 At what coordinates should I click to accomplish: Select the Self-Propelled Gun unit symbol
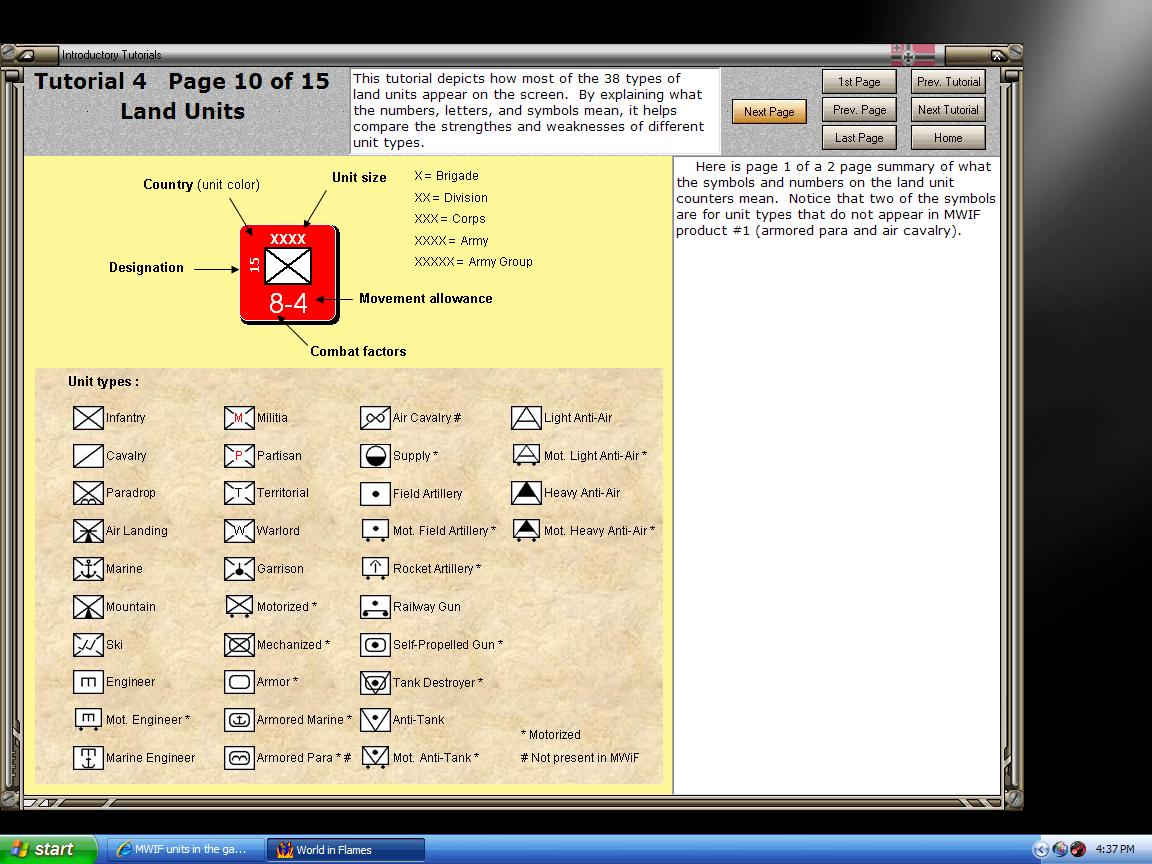tap(375, 644)
